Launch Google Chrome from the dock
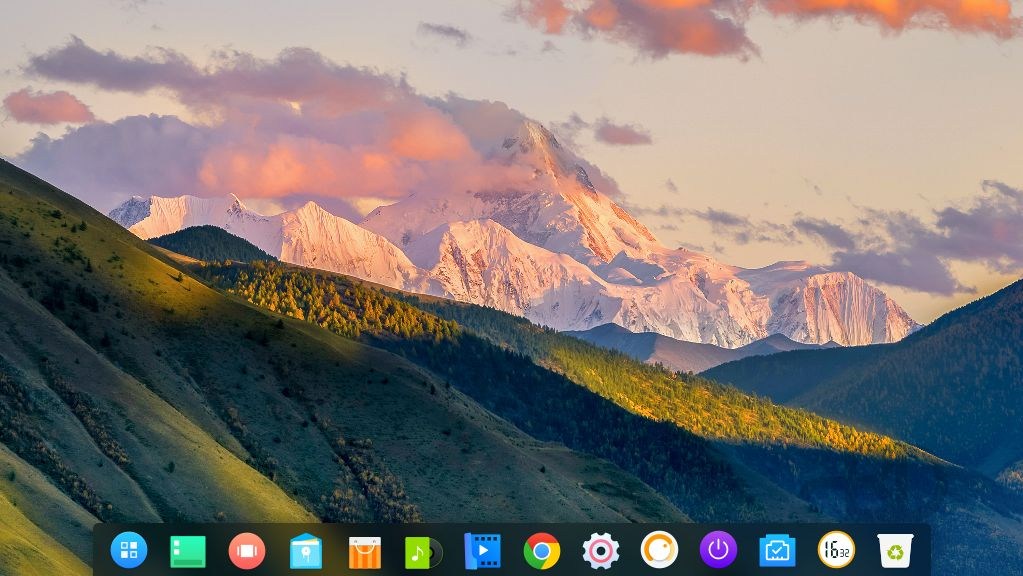 (x=542, y=551)
